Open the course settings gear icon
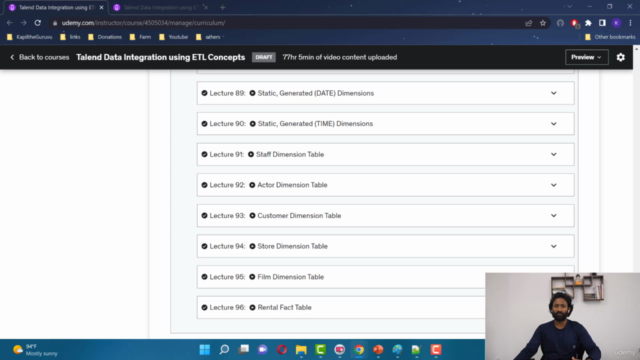640x360 pixels. [x=620, y=57]
